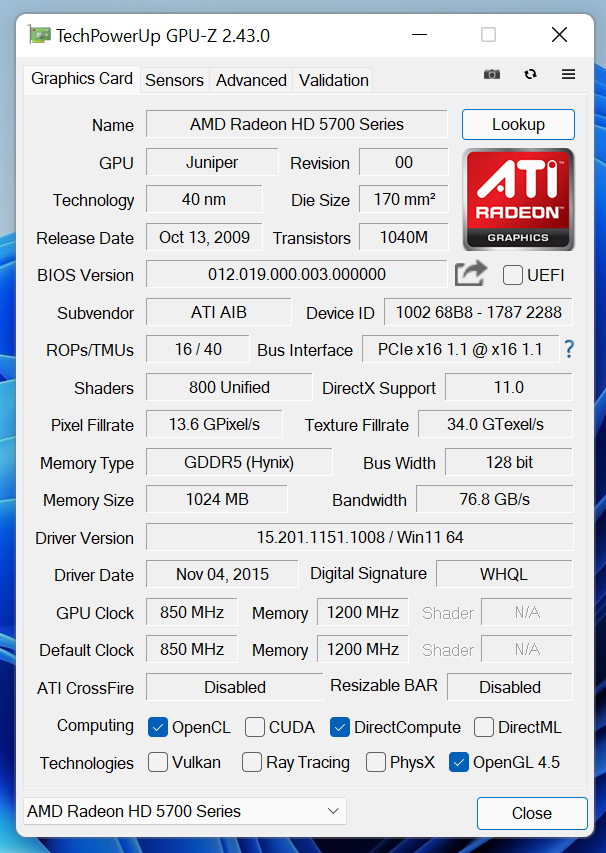Toggle the Vulkan checkbox
Image resolution: width=606 pixels, height=853 pixels.
pos(158,762)
